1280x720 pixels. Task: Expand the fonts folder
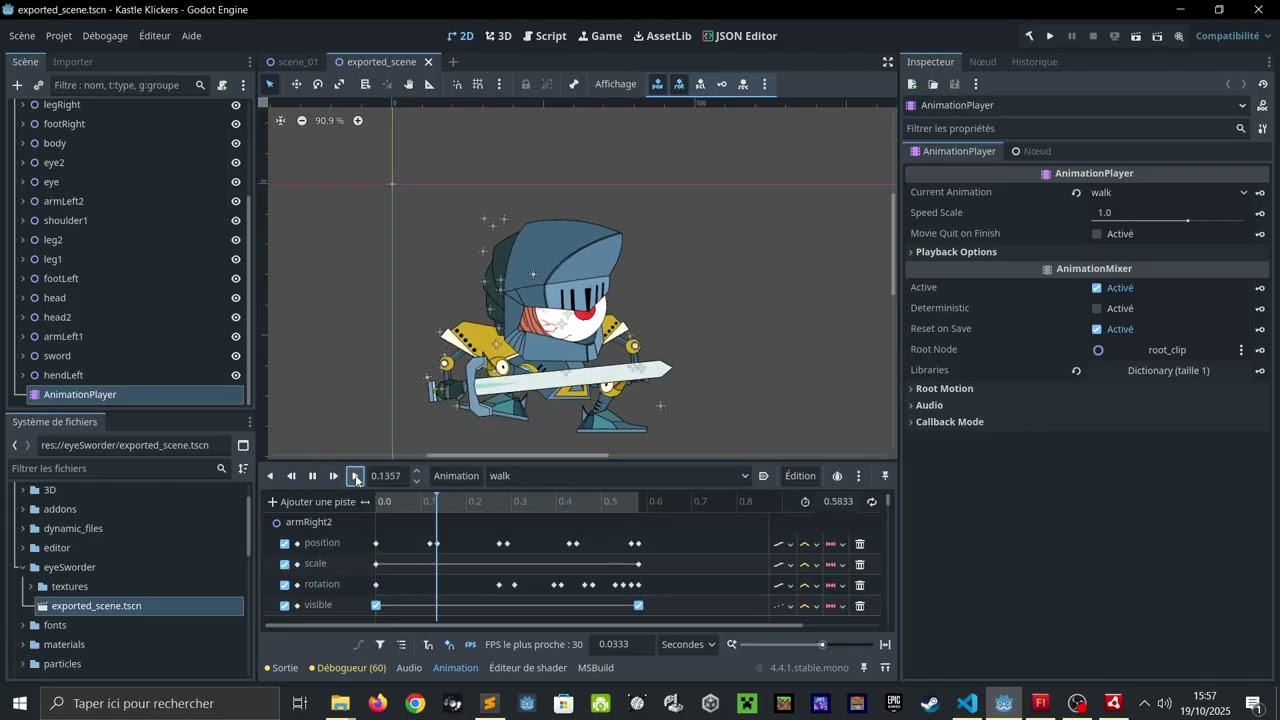pos(22,626)
